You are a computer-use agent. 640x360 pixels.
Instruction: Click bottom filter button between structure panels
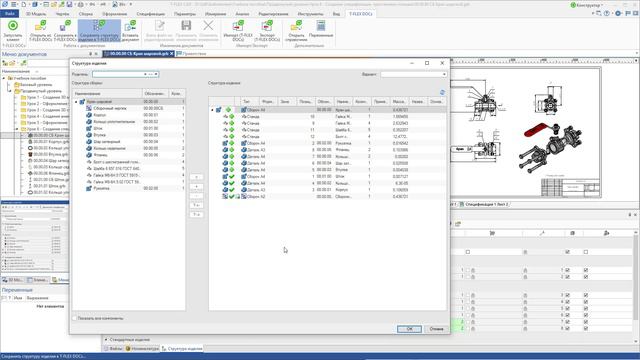point(196,214)
